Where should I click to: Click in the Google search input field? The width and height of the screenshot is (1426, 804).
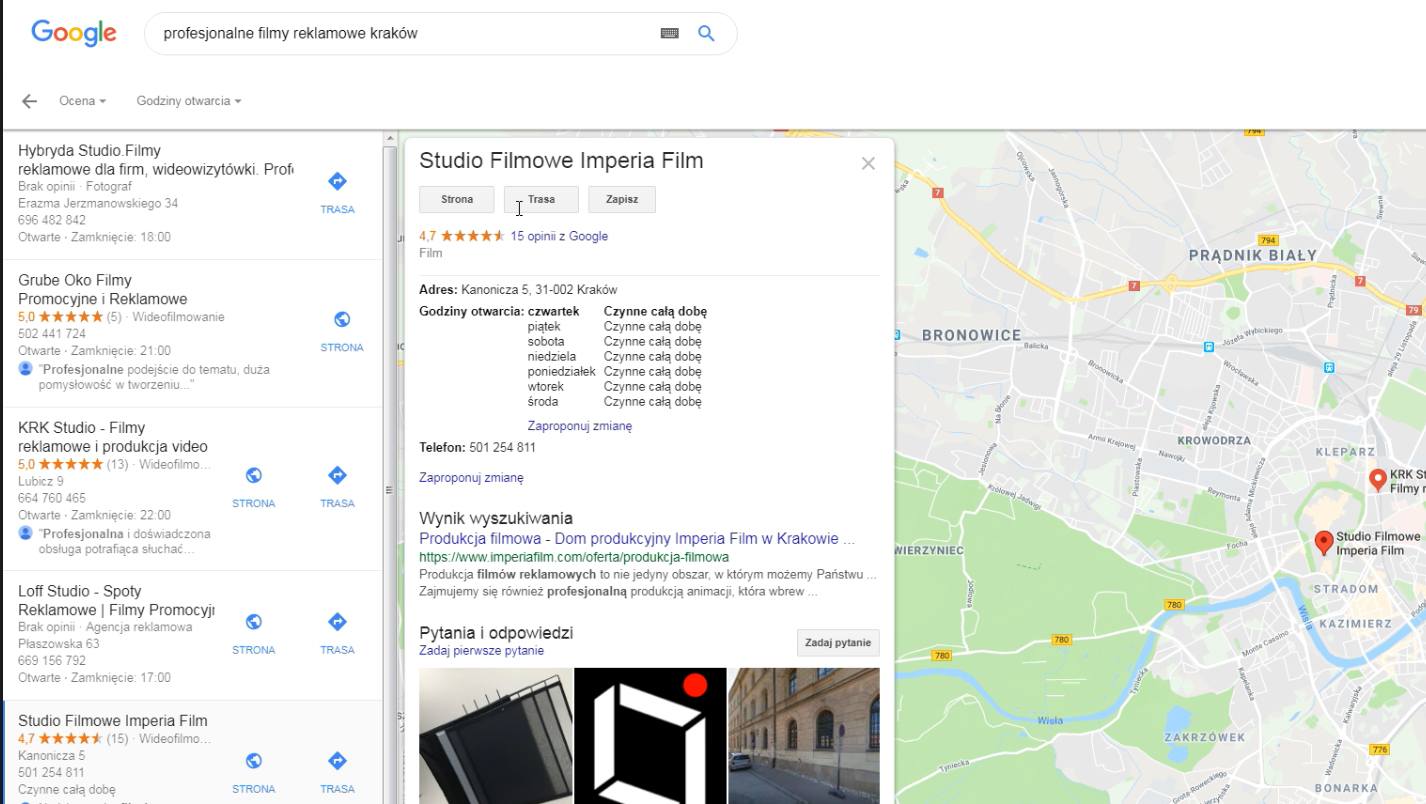(405, 33)
